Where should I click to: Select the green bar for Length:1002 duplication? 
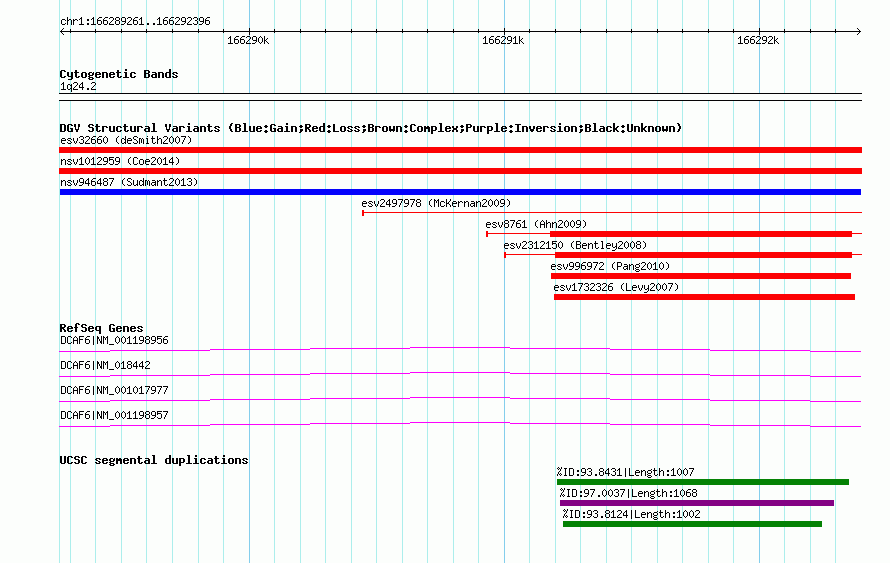[692, 524]
